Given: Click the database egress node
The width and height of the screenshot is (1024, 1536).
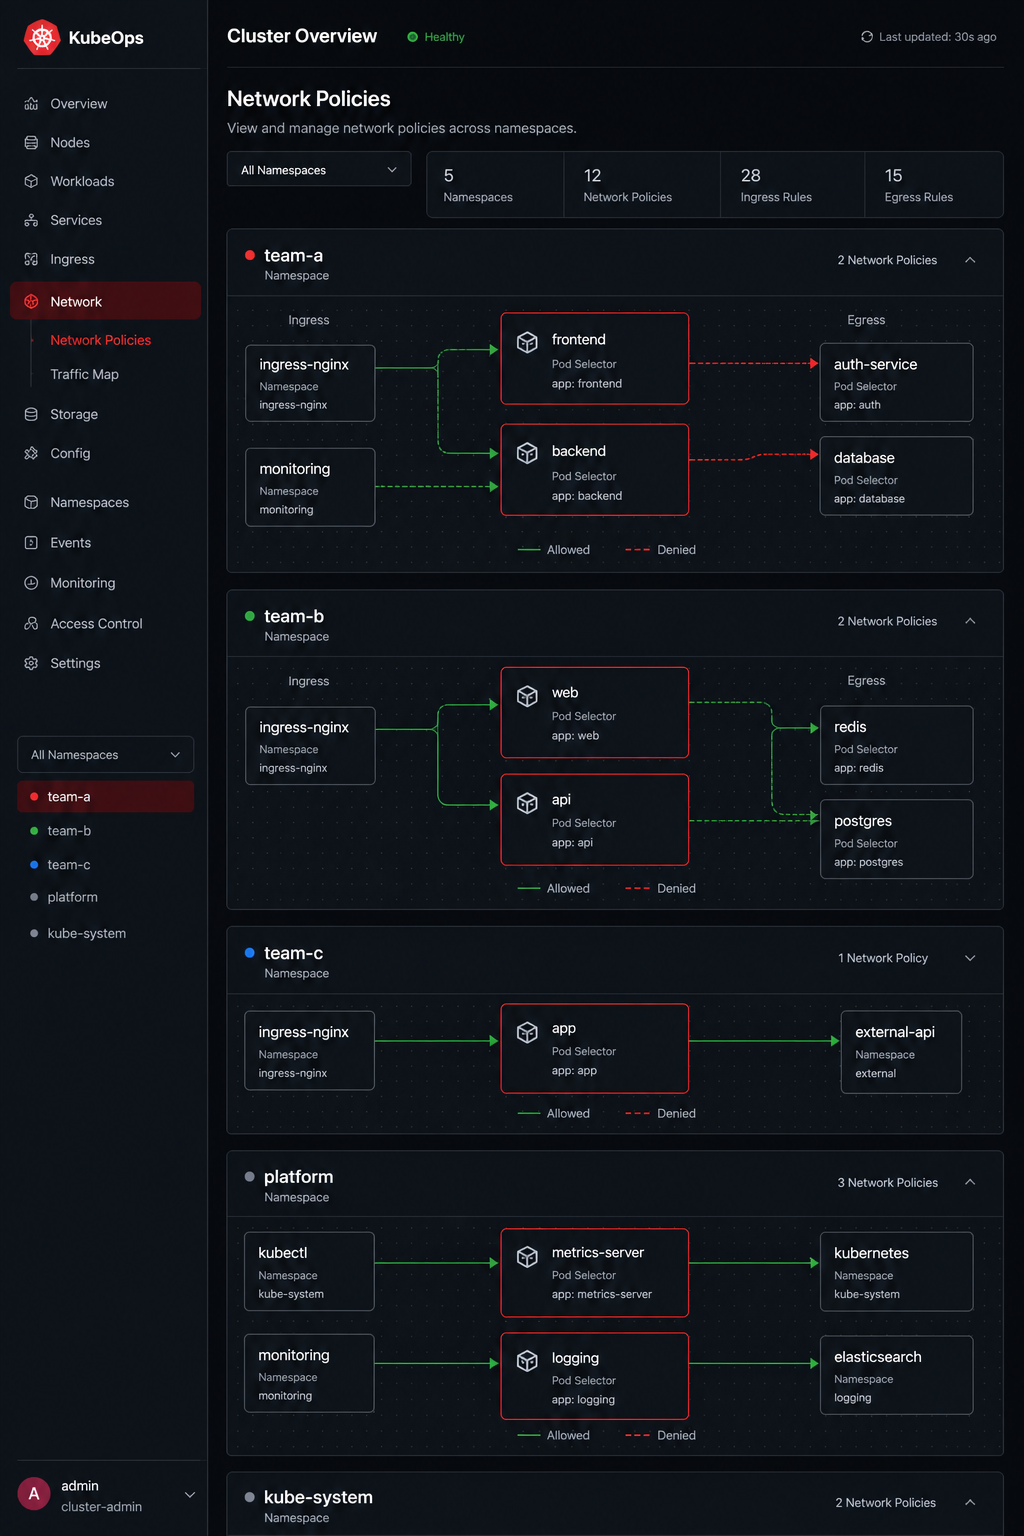Looking at the screenshot, I should 896,476.
